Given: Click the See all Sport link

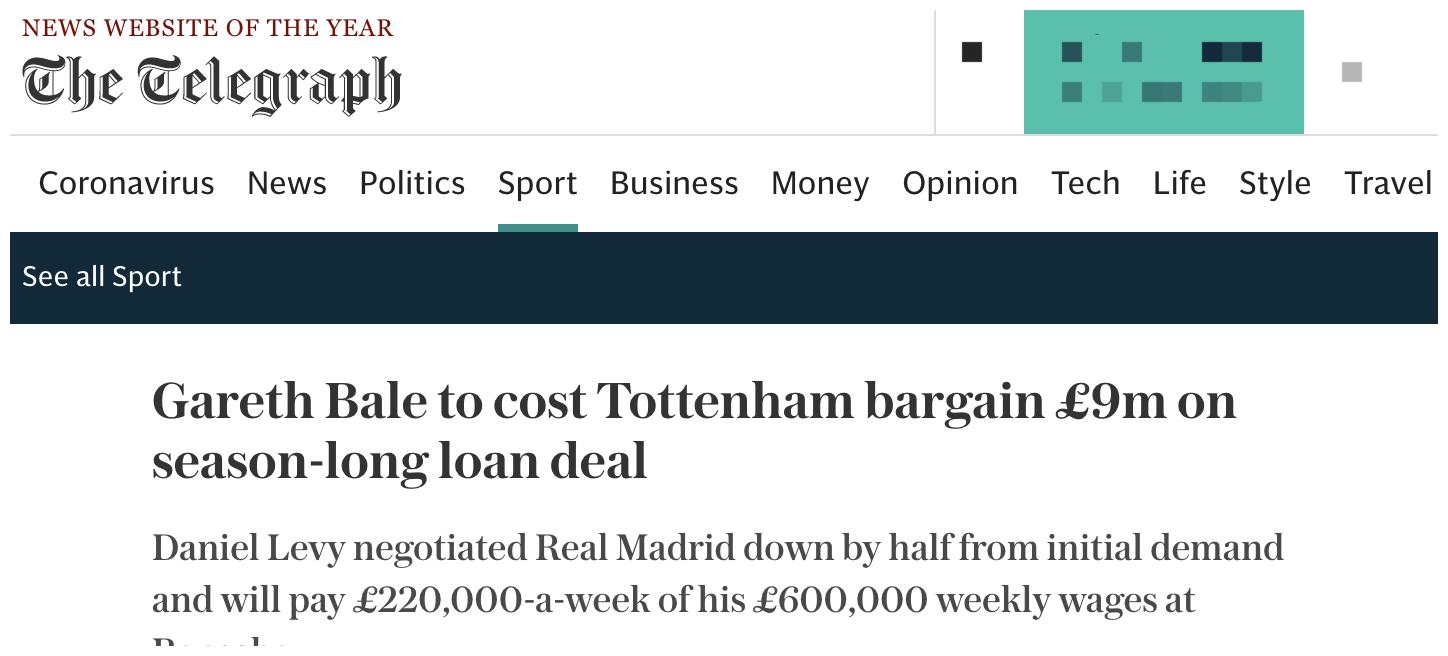Looking at the screenshot, I should click(x=102, y=277).
